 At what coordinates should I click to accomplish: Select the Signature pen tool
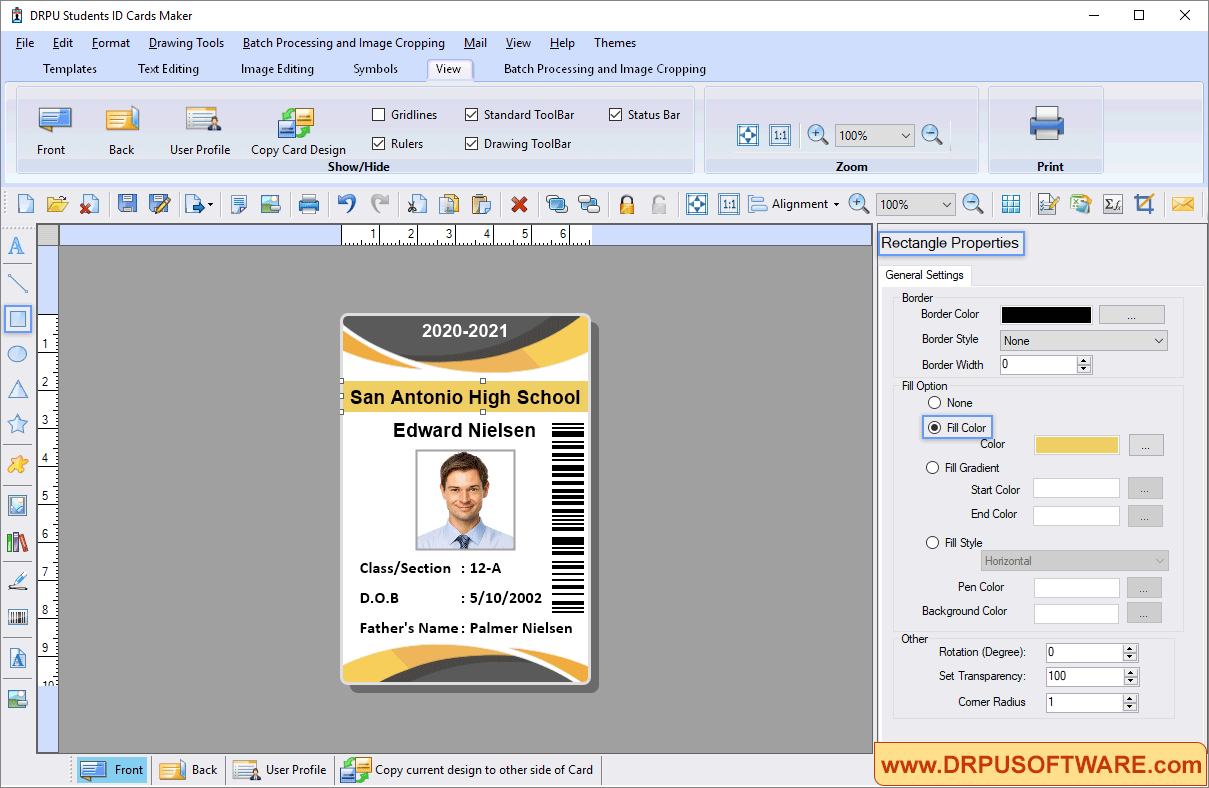pyautogui.click(x=17, y=580)
